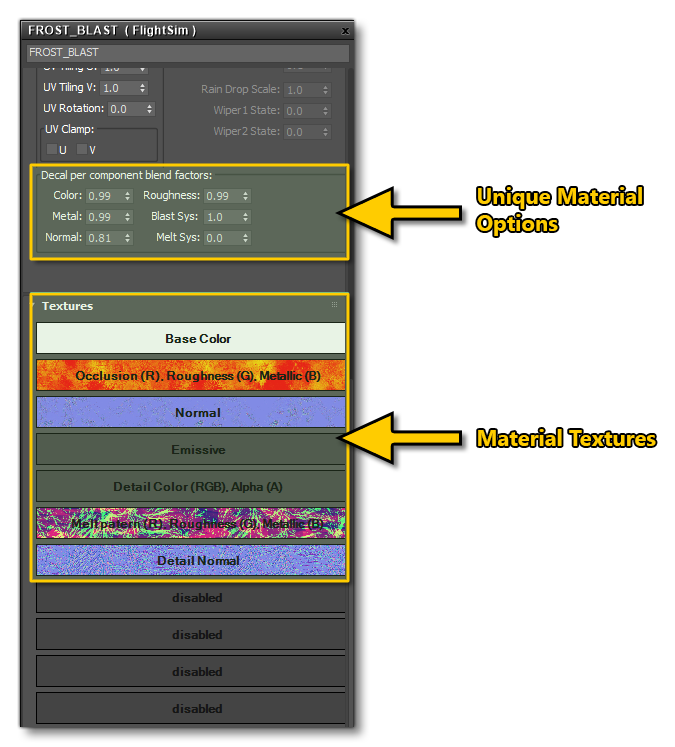Open the Base Color texture slot
Viewport: 675px width, 747px height.
point(191,339)
